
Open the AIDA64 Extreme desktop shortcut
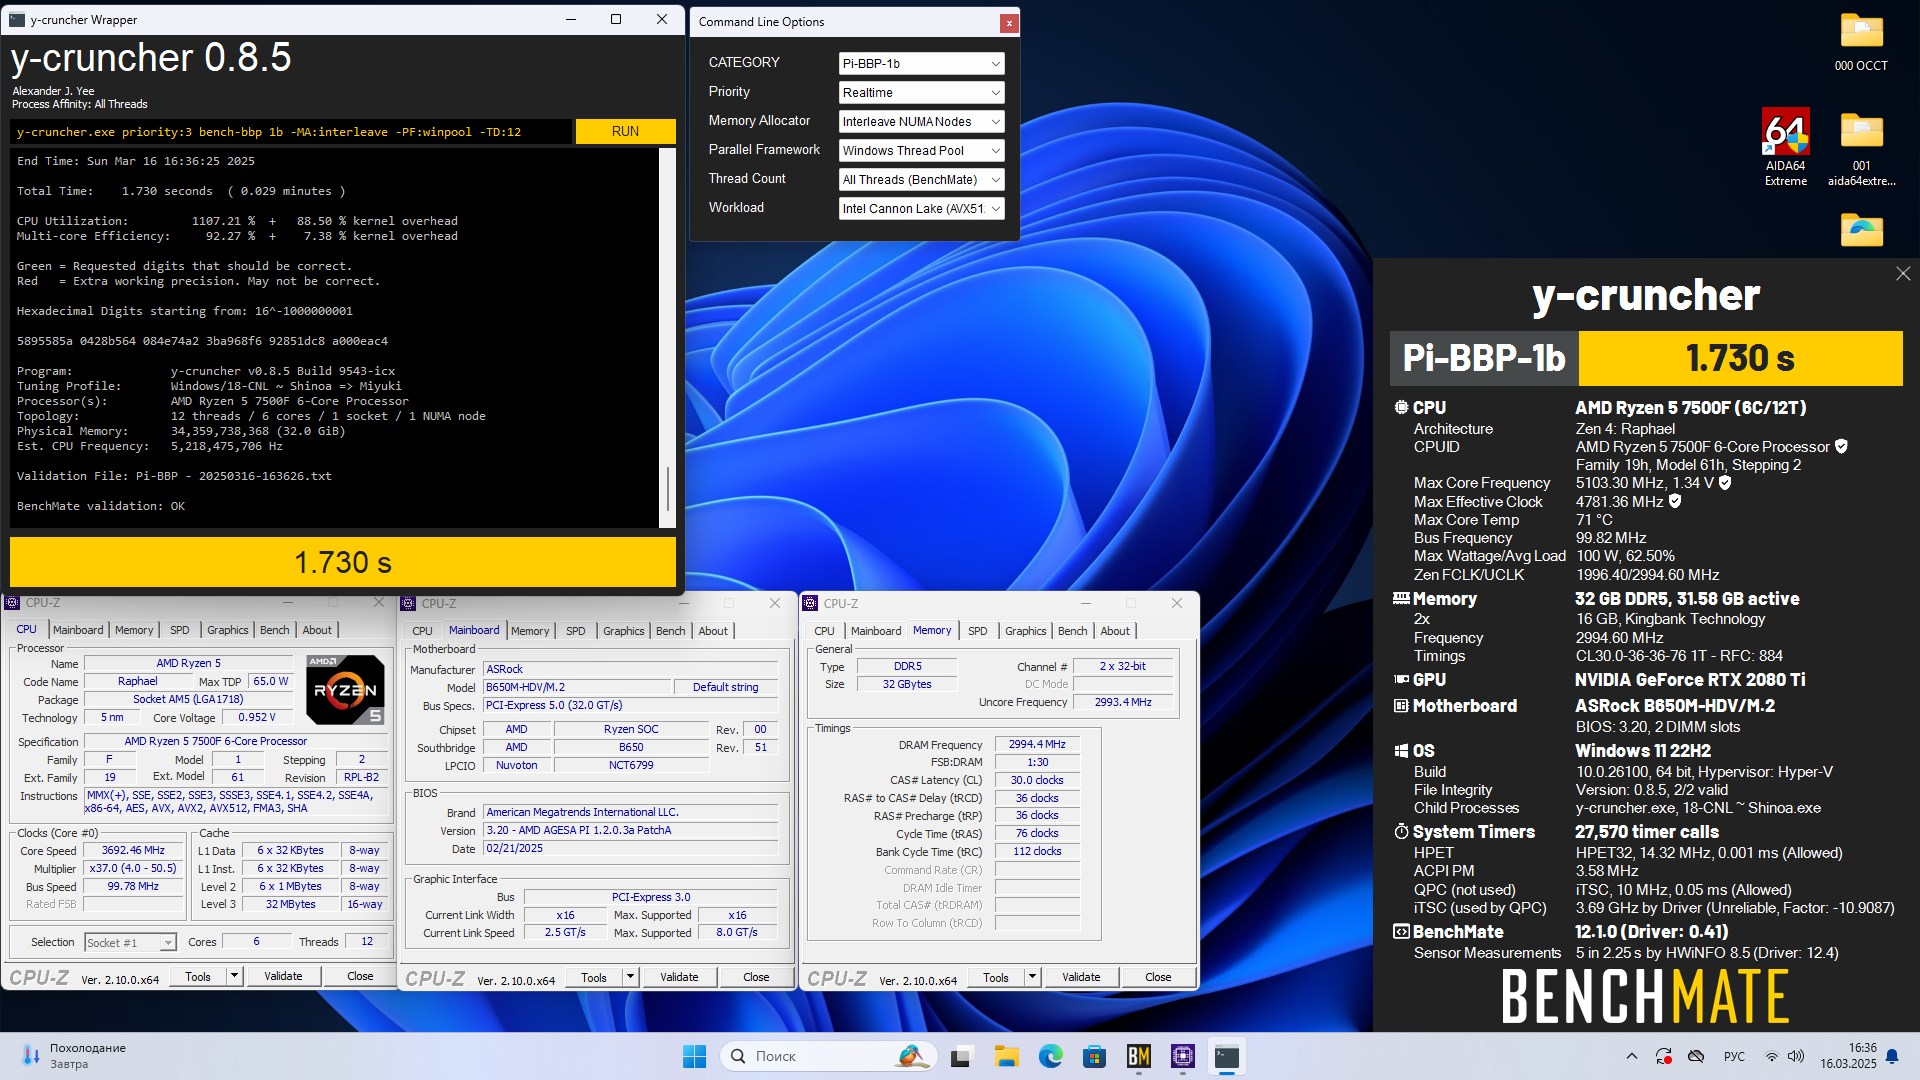[x=1785, y=146]
